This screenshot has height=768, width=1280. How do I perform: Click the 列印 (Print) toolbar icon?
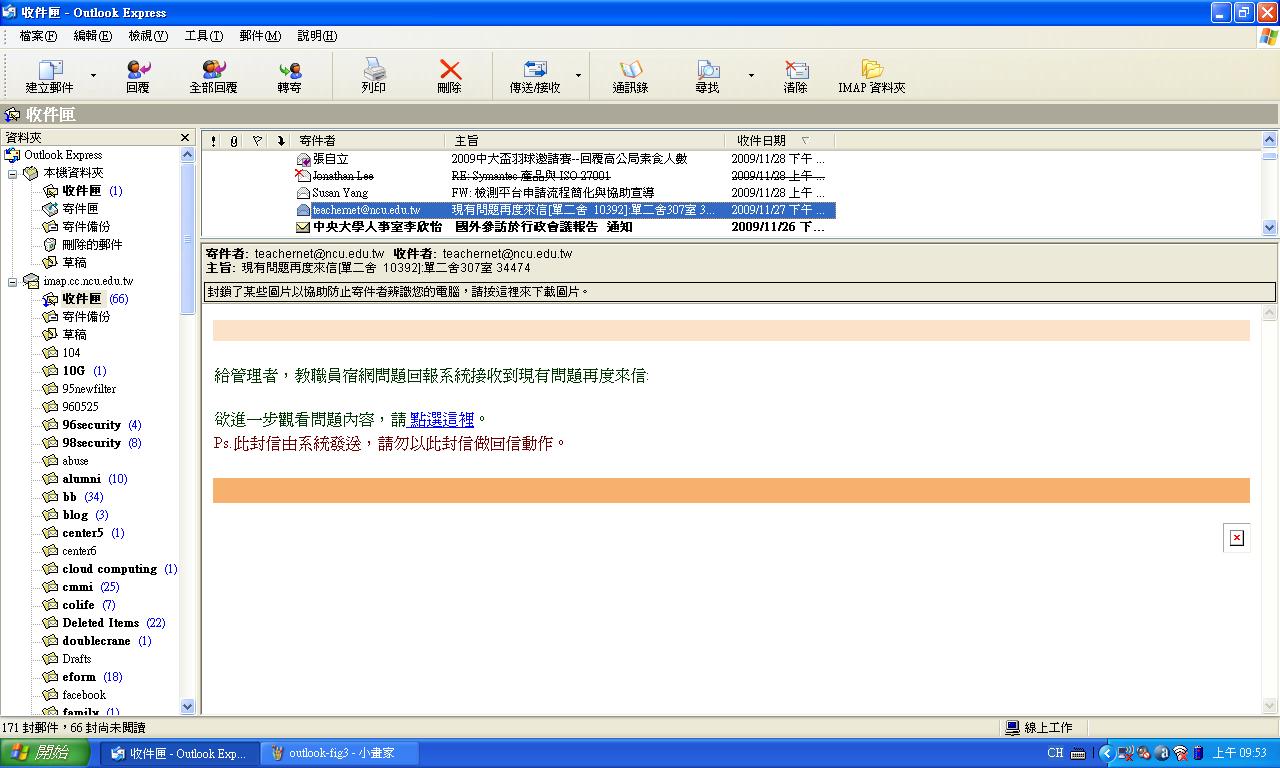[x=374, y=70]
